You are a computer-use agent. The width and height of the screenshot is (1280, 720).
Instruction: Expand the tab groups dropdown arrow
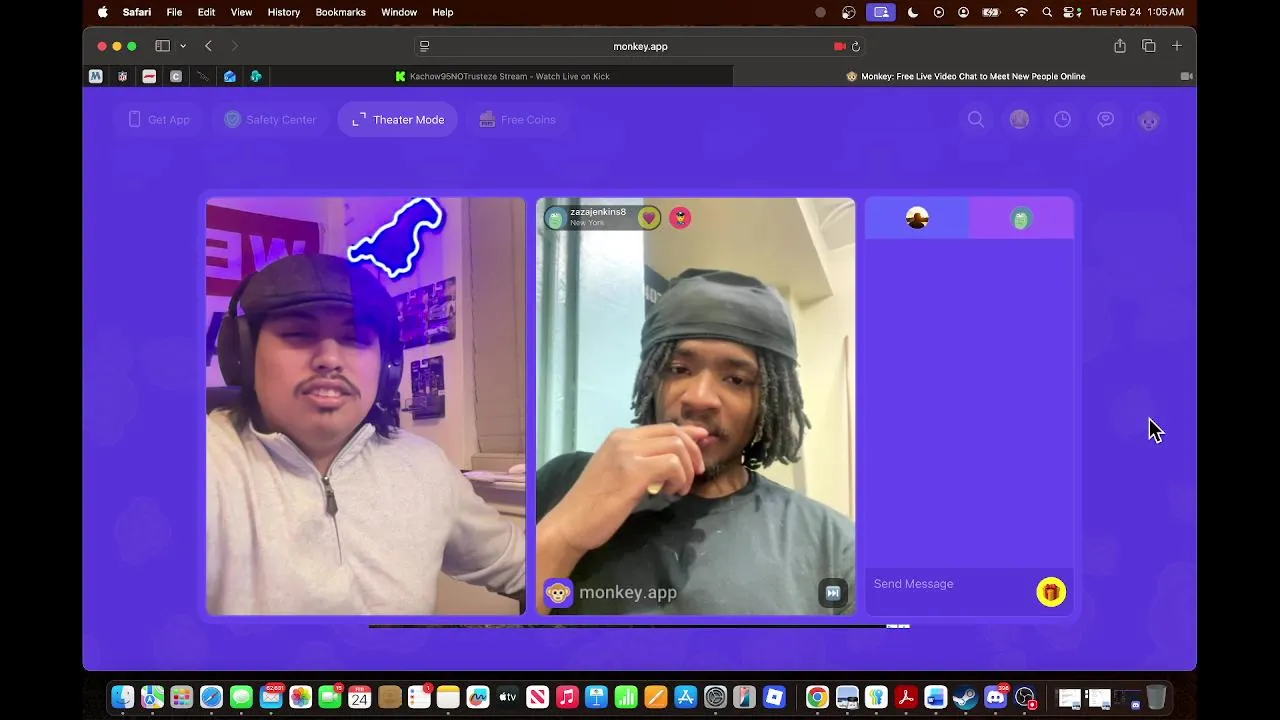click(183, 46)
